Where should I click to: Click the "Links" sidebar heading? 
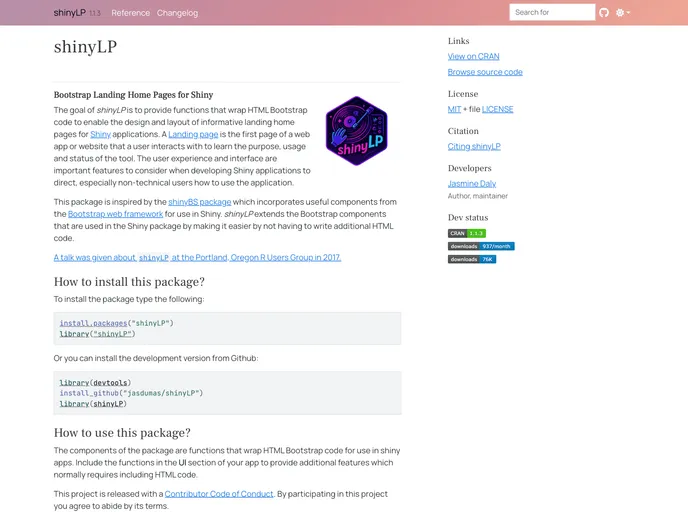click(x=459, y=41)
